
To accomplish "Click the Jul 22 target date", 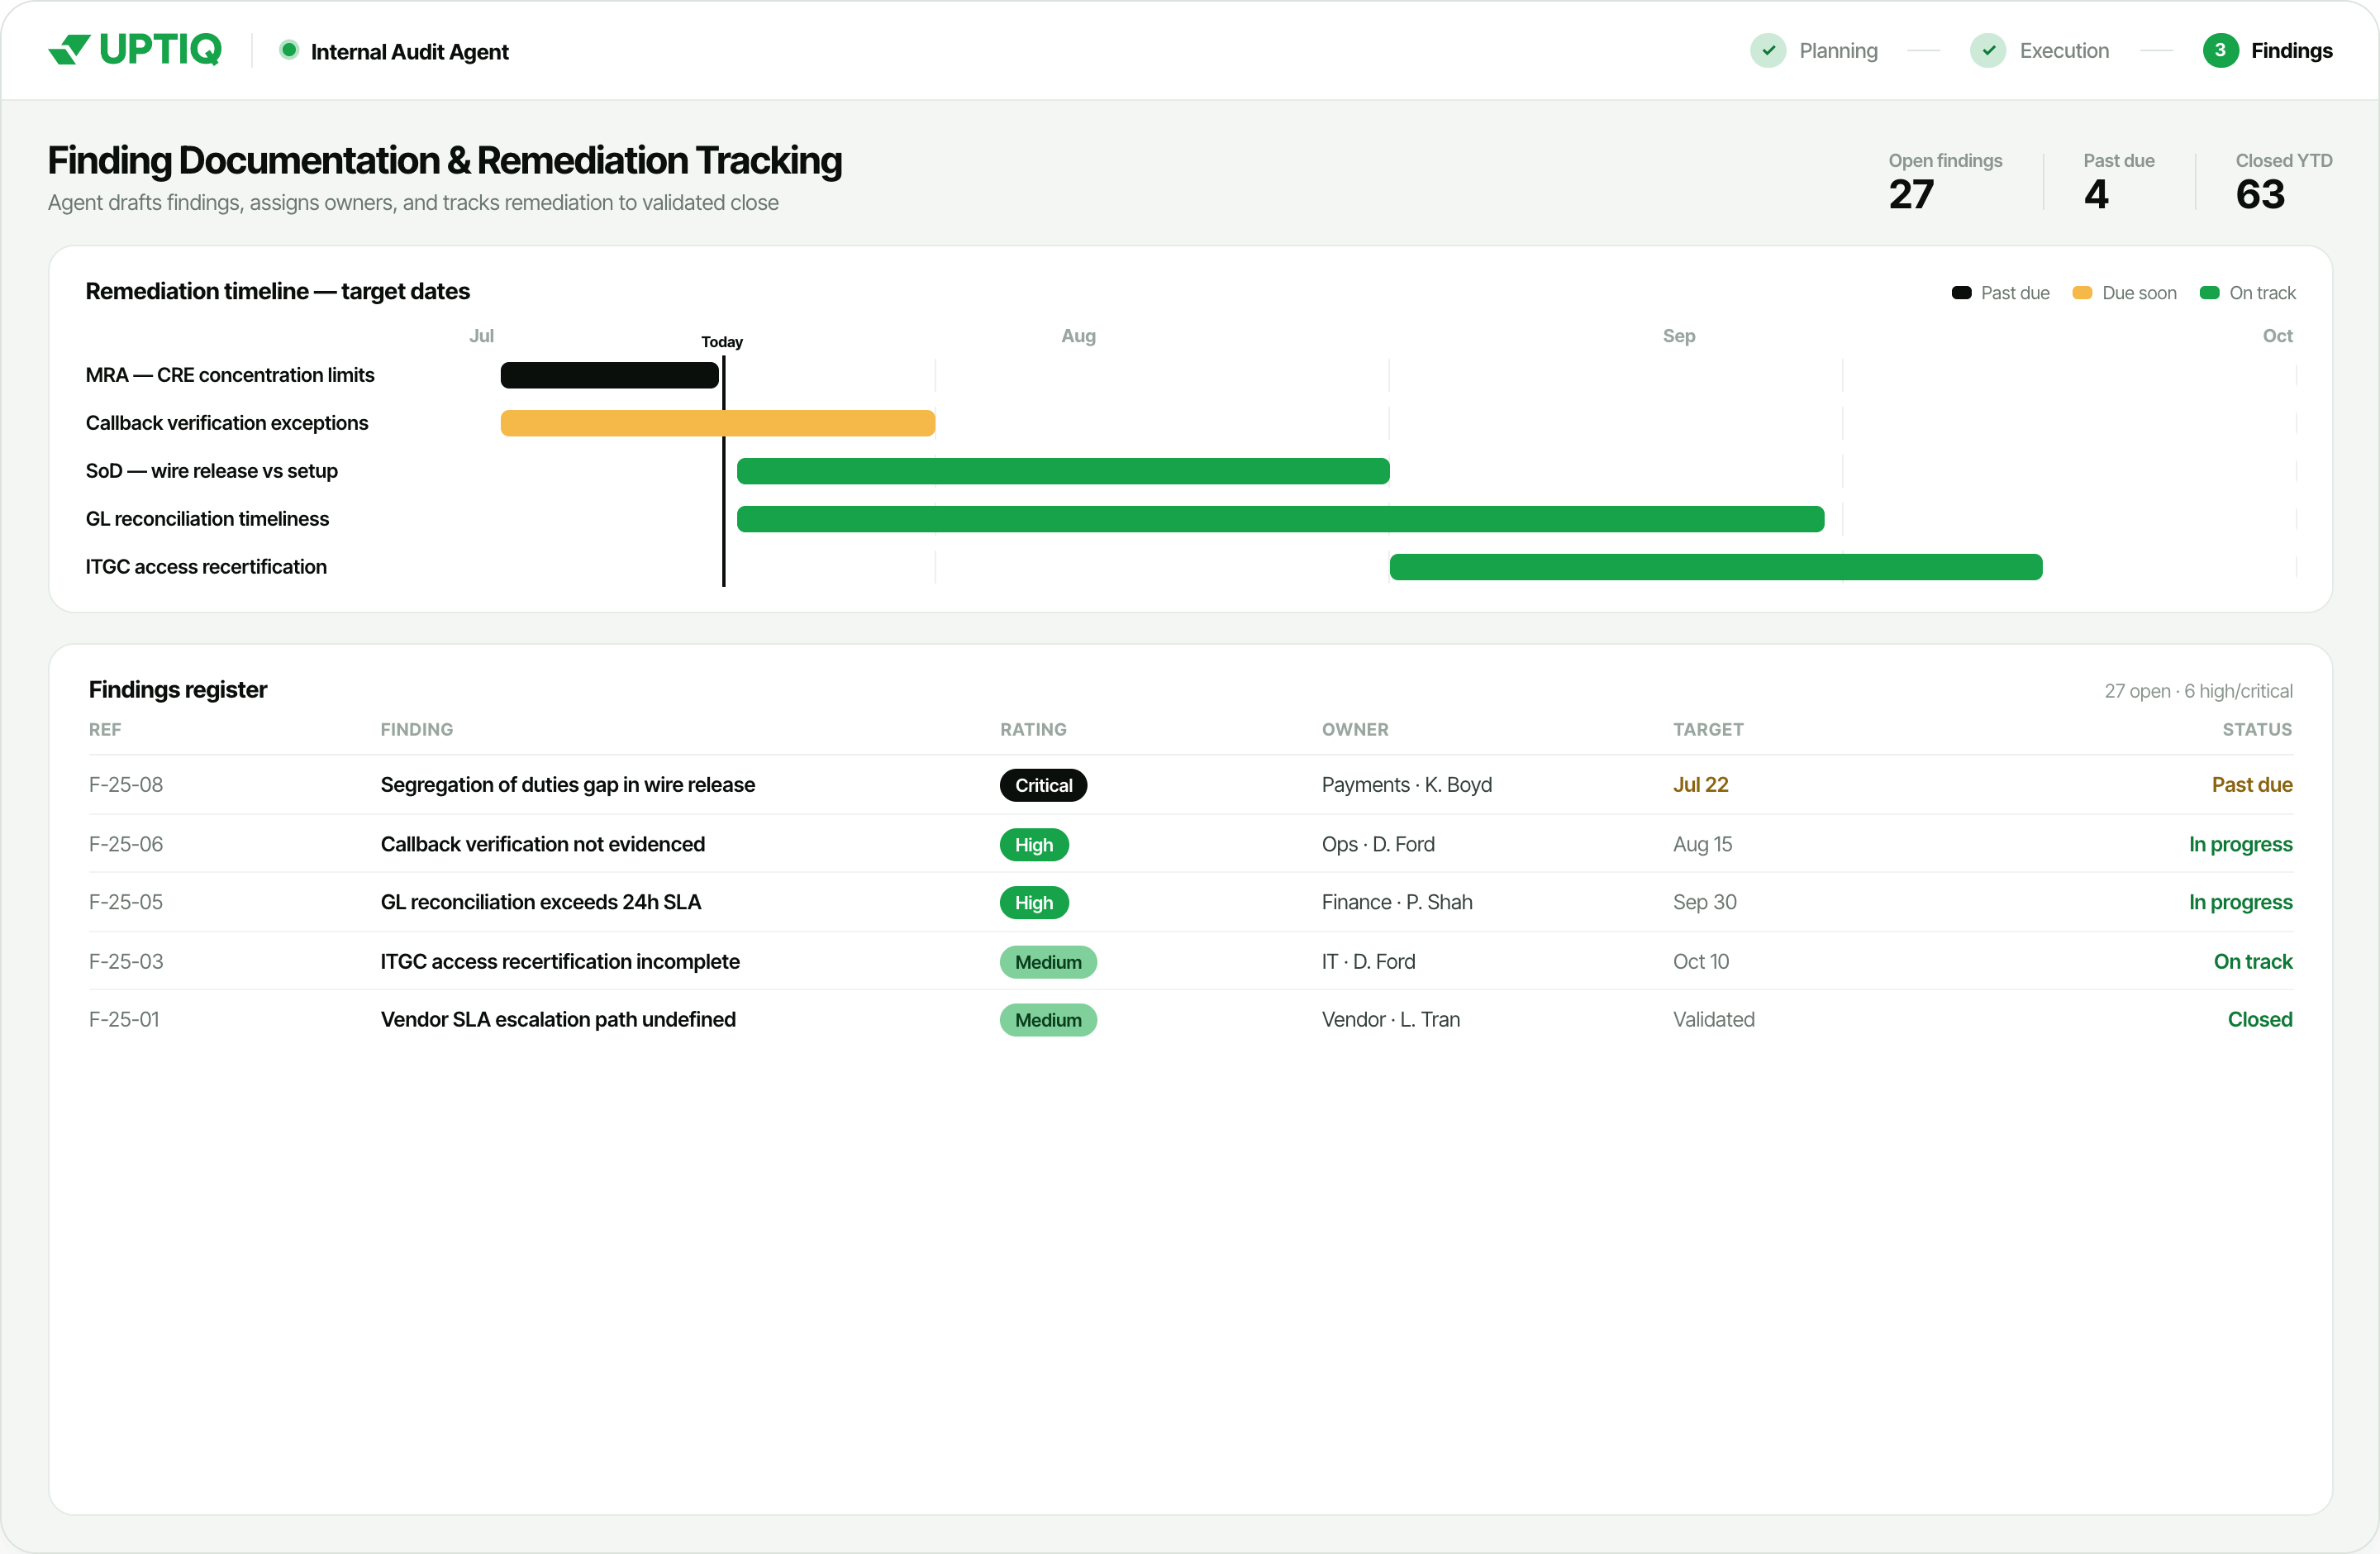I will pyautogui.click(x=1700, y=785).
